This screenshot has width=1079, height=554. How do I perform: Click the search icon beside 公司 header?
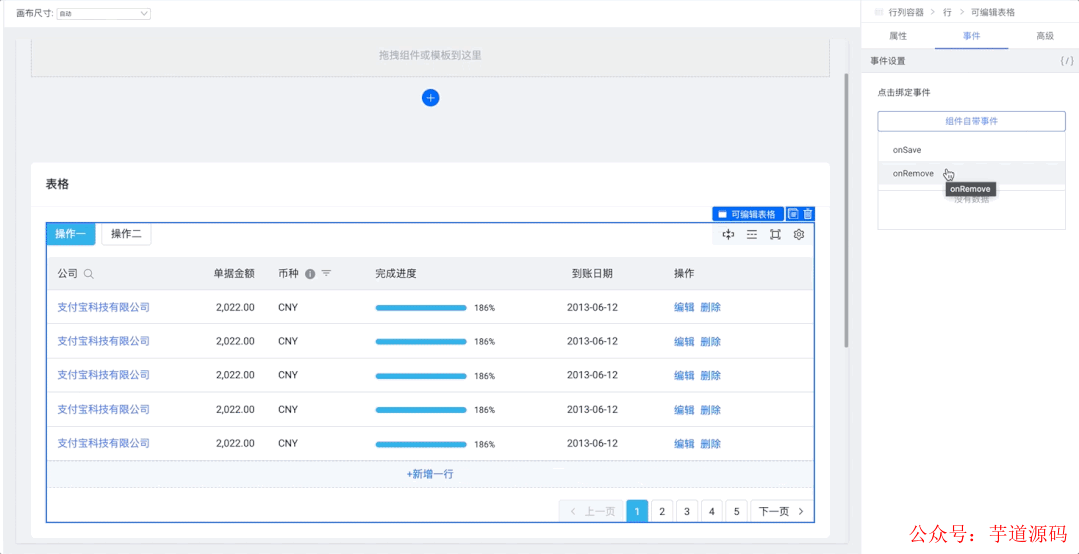pyautogui.click(x=89, y=274)
